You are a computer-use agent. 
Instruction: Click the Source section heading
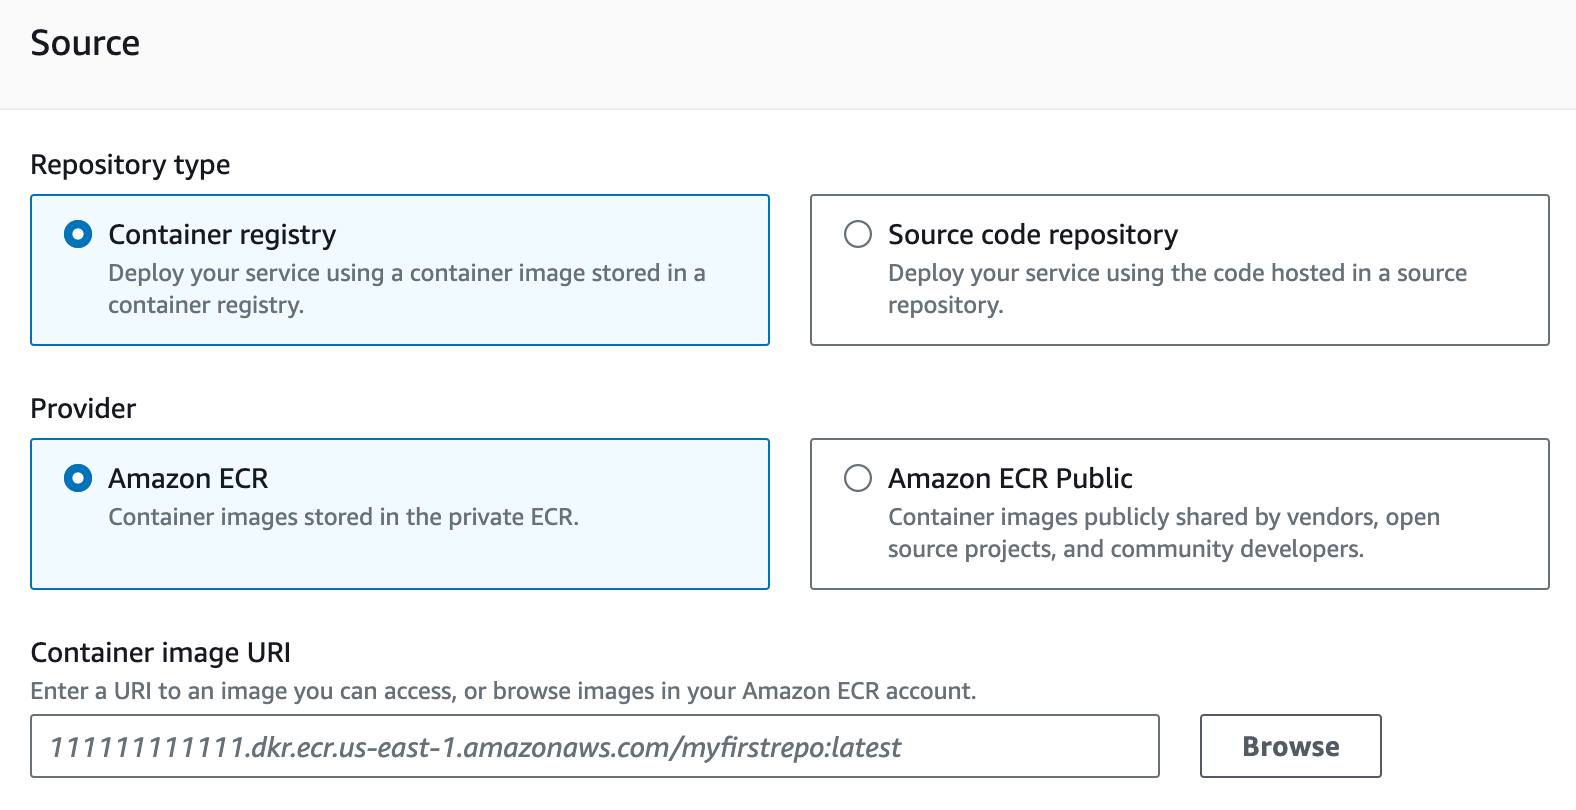85,43
